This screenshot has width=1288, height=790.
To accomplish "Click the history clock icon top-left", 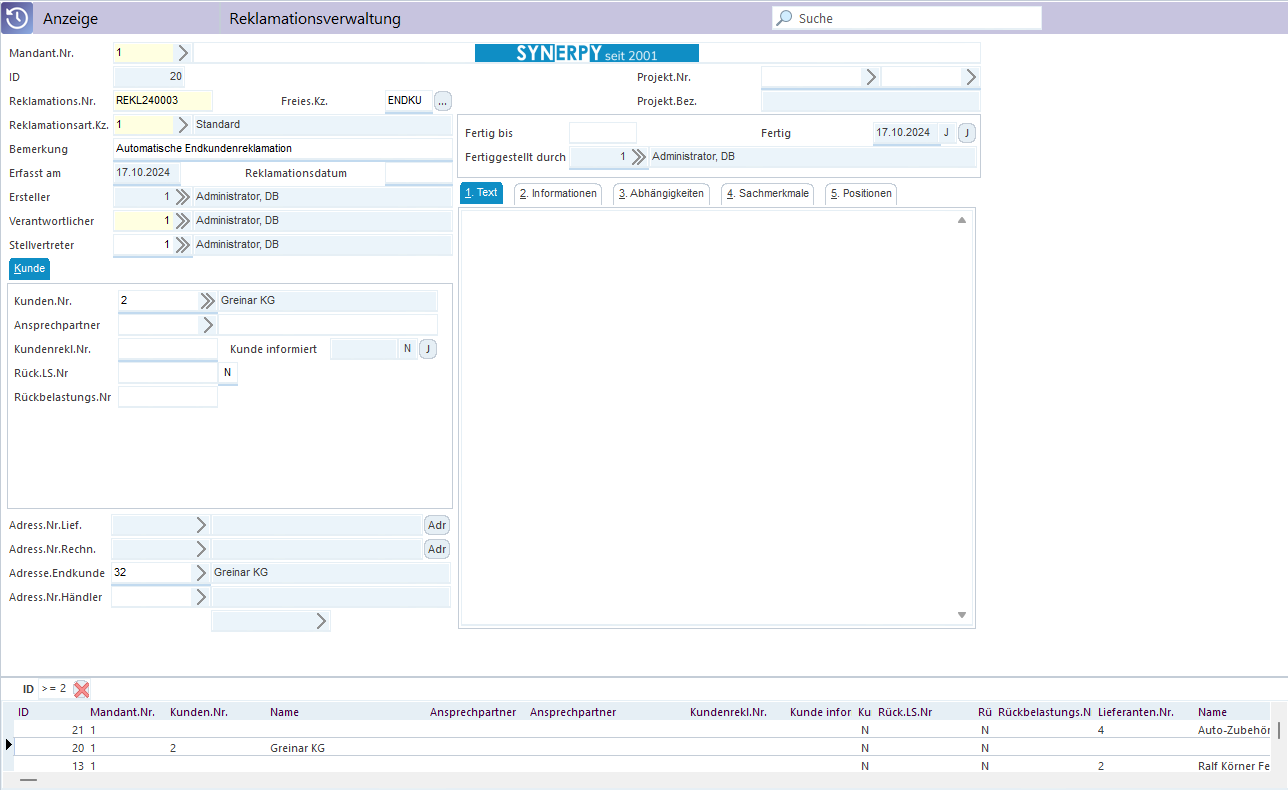I will coord(17,18).
